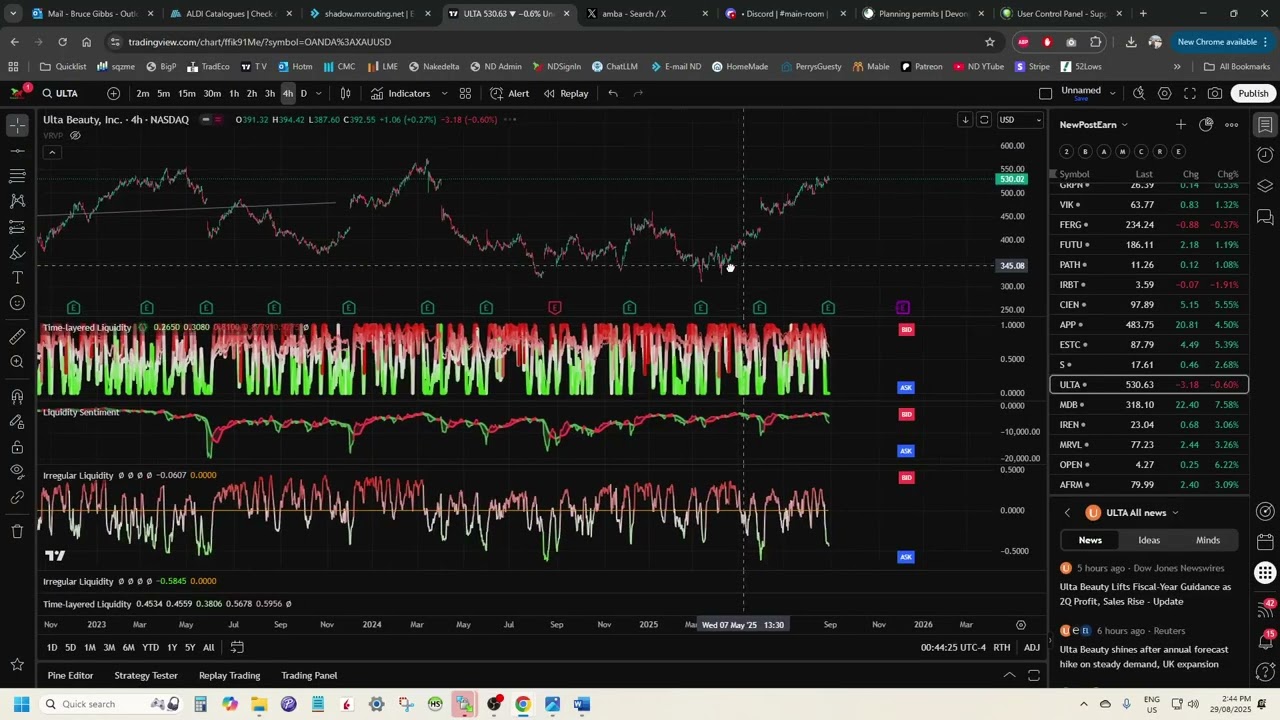Open the Indicators dialog
Viewport: 1280px width, 720px height.
(x=400, y=93)
